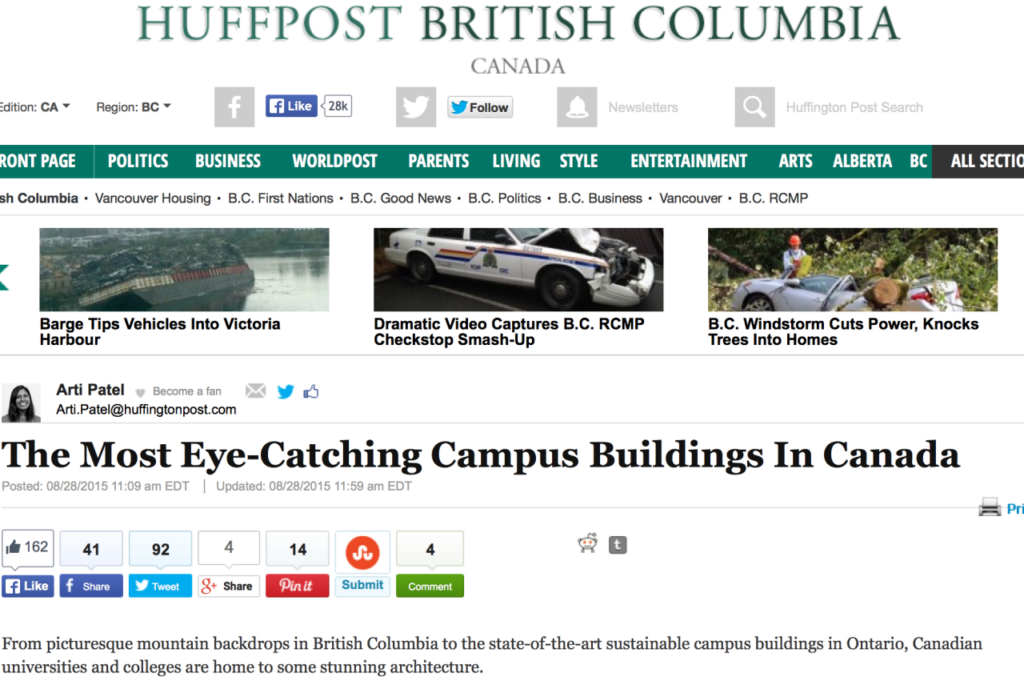Viewport: 1024px width, 681px height.
Task: Open newsletters via the bell icon
Action: click(577, 106)
